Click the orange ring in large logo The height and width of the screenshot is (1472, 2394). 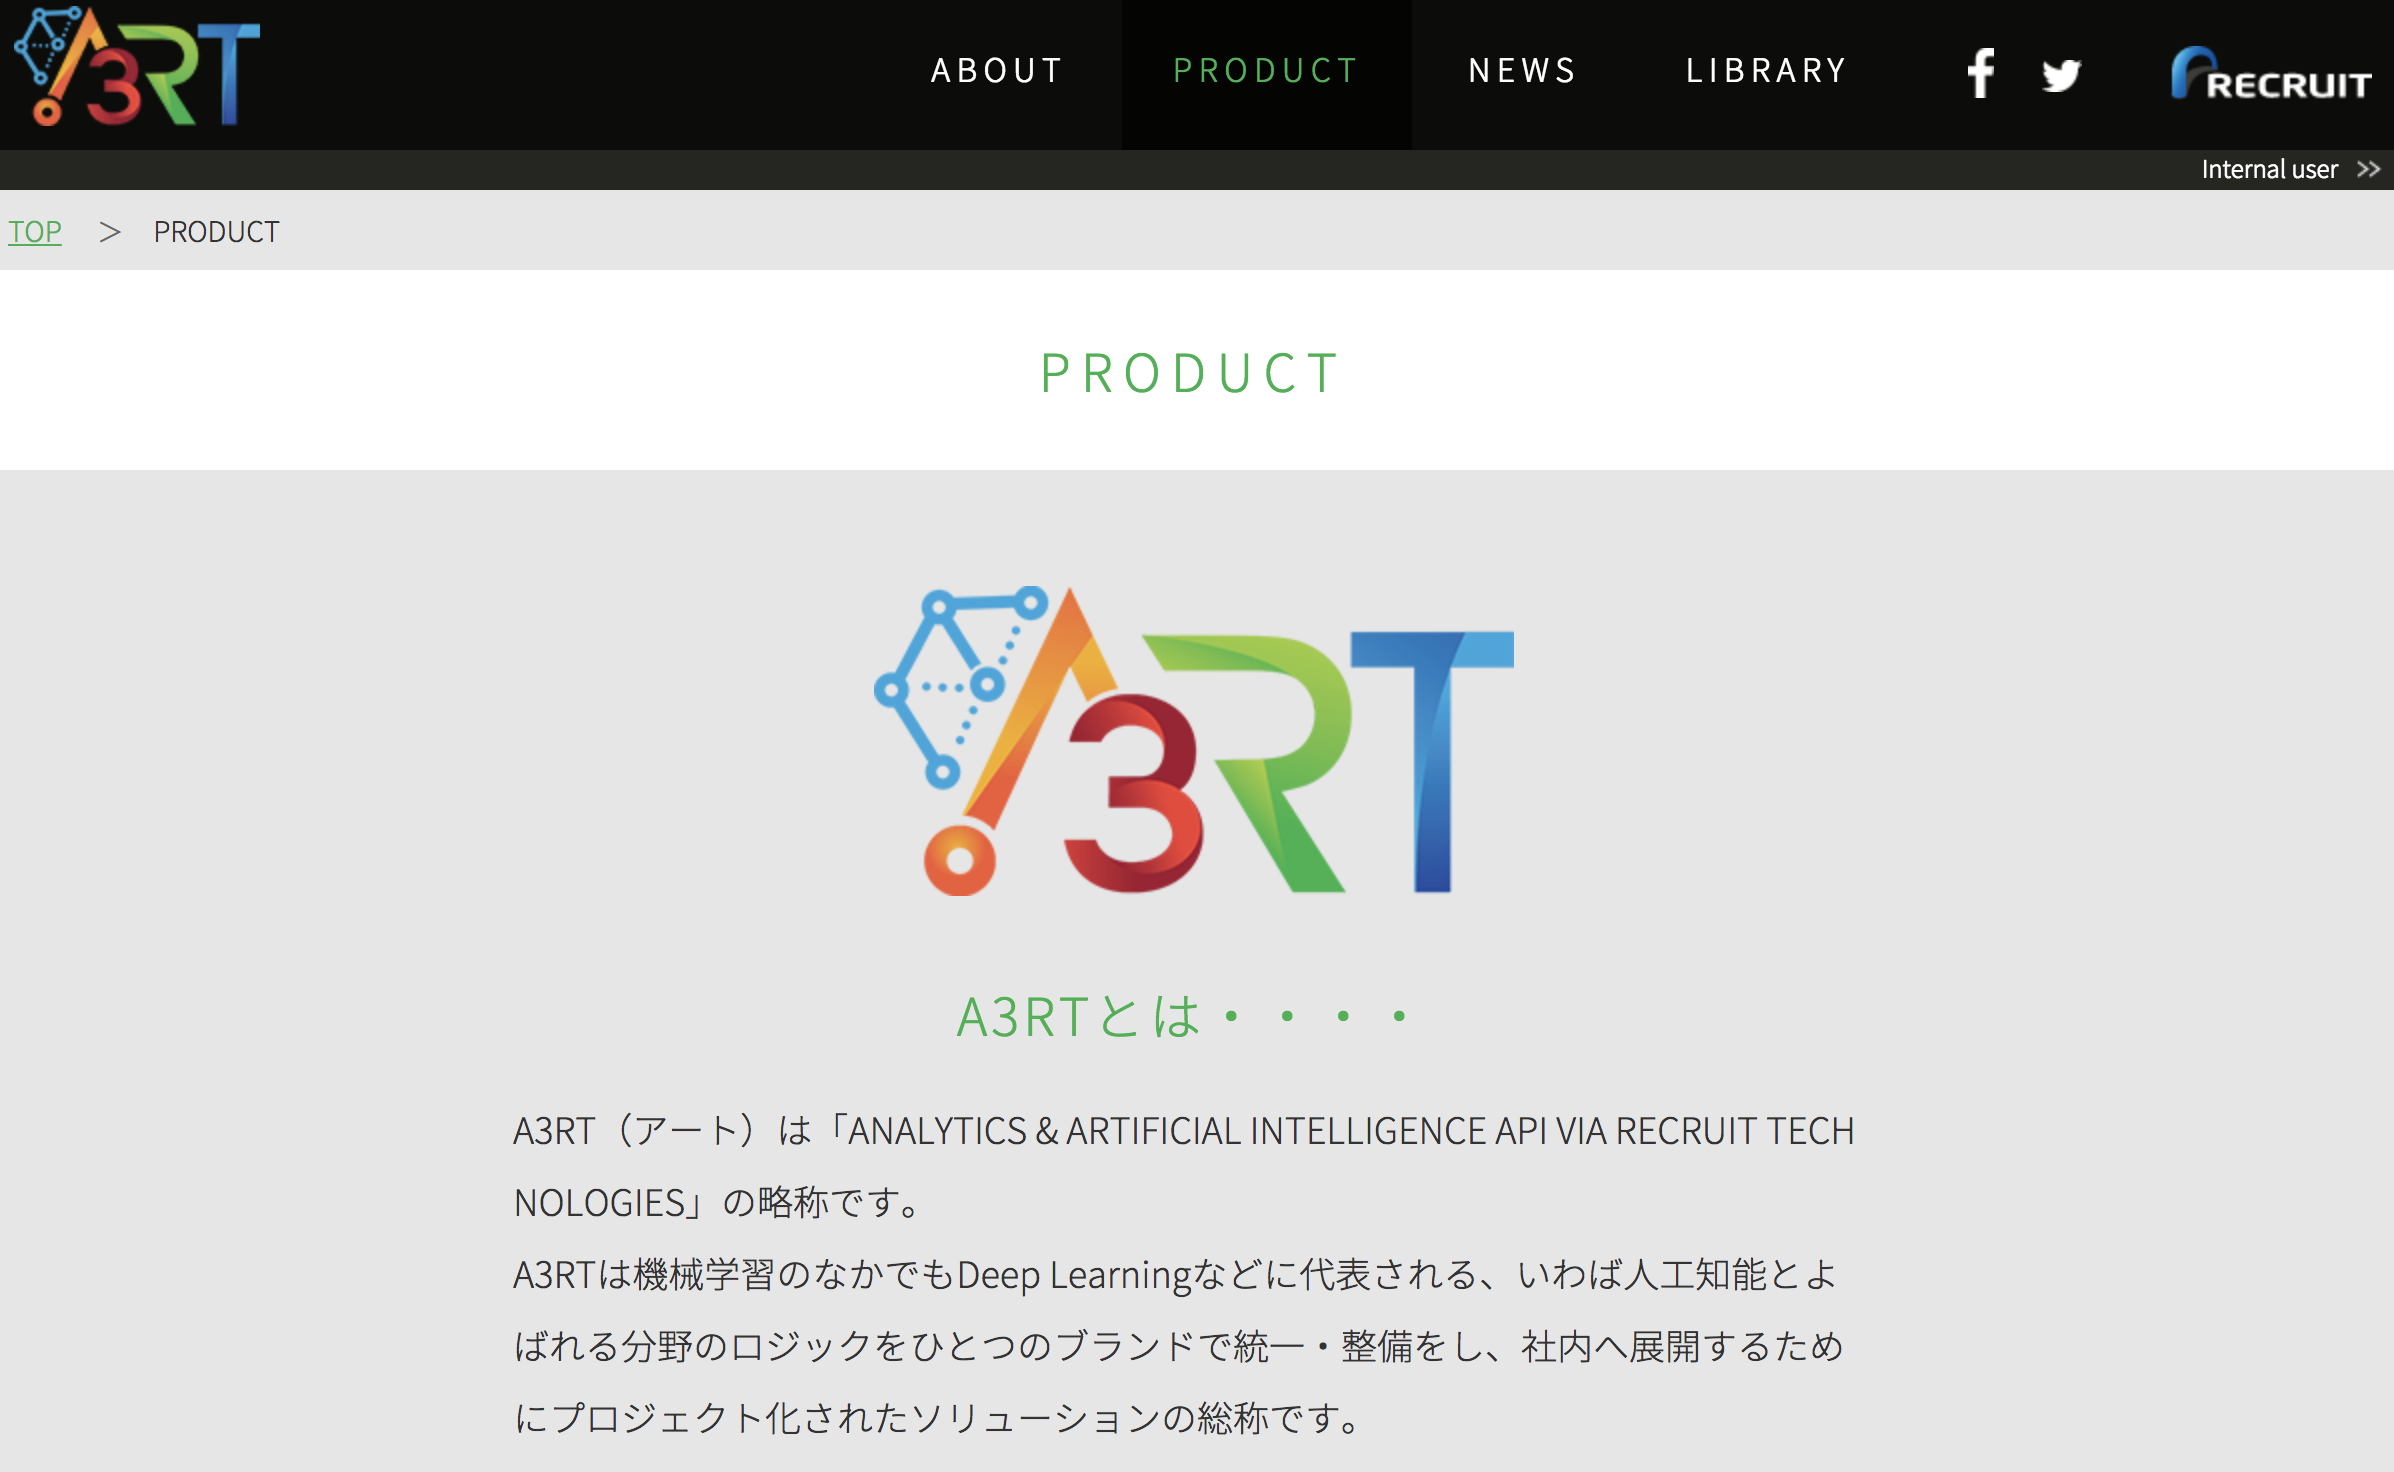pyautogui.click(x=959, y=859)
